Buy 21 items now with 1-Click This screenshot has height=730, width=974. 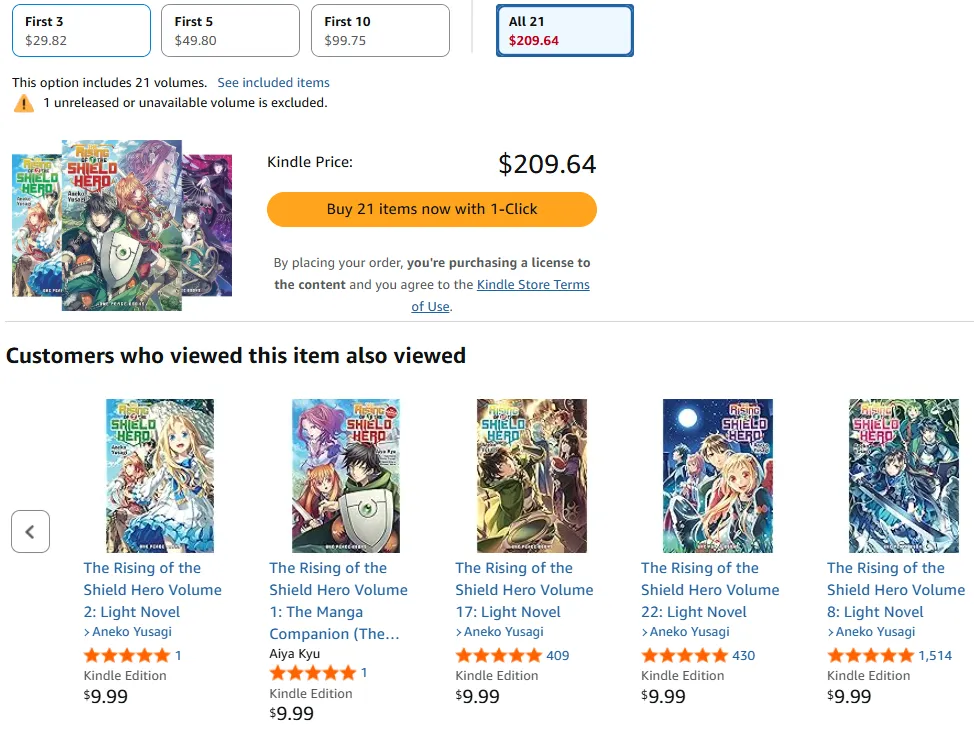[x=431, y=209]
